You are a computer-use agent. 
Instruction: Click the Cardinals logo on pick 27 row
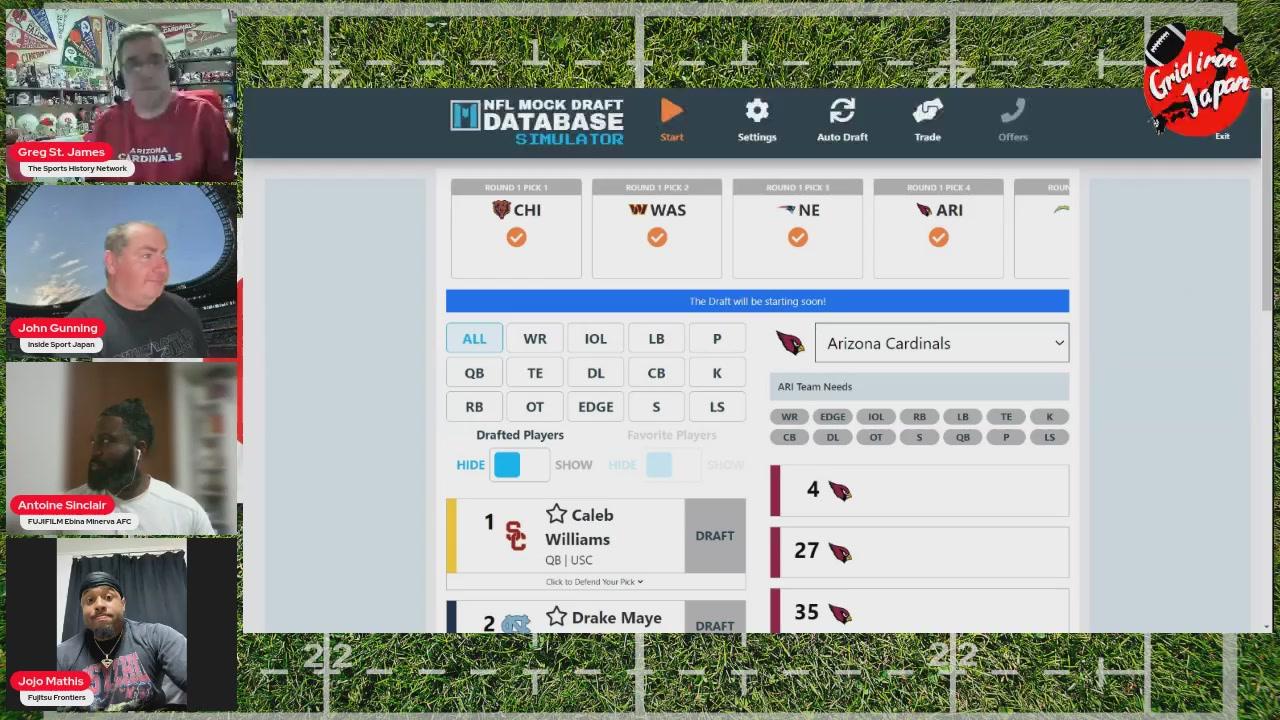[840, 552]
